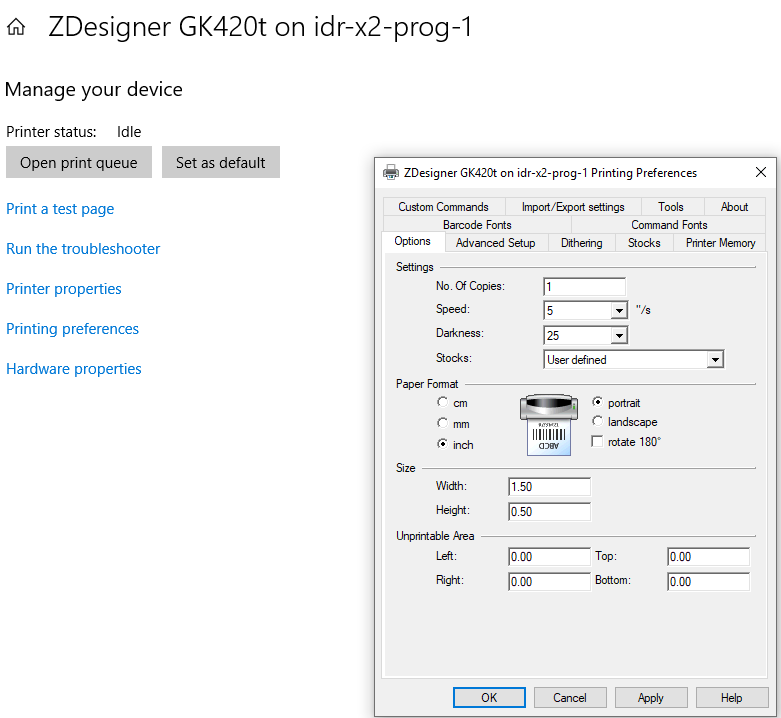Click the Right unprintable area field
781x718 pixels.
[x=549, y=582]
